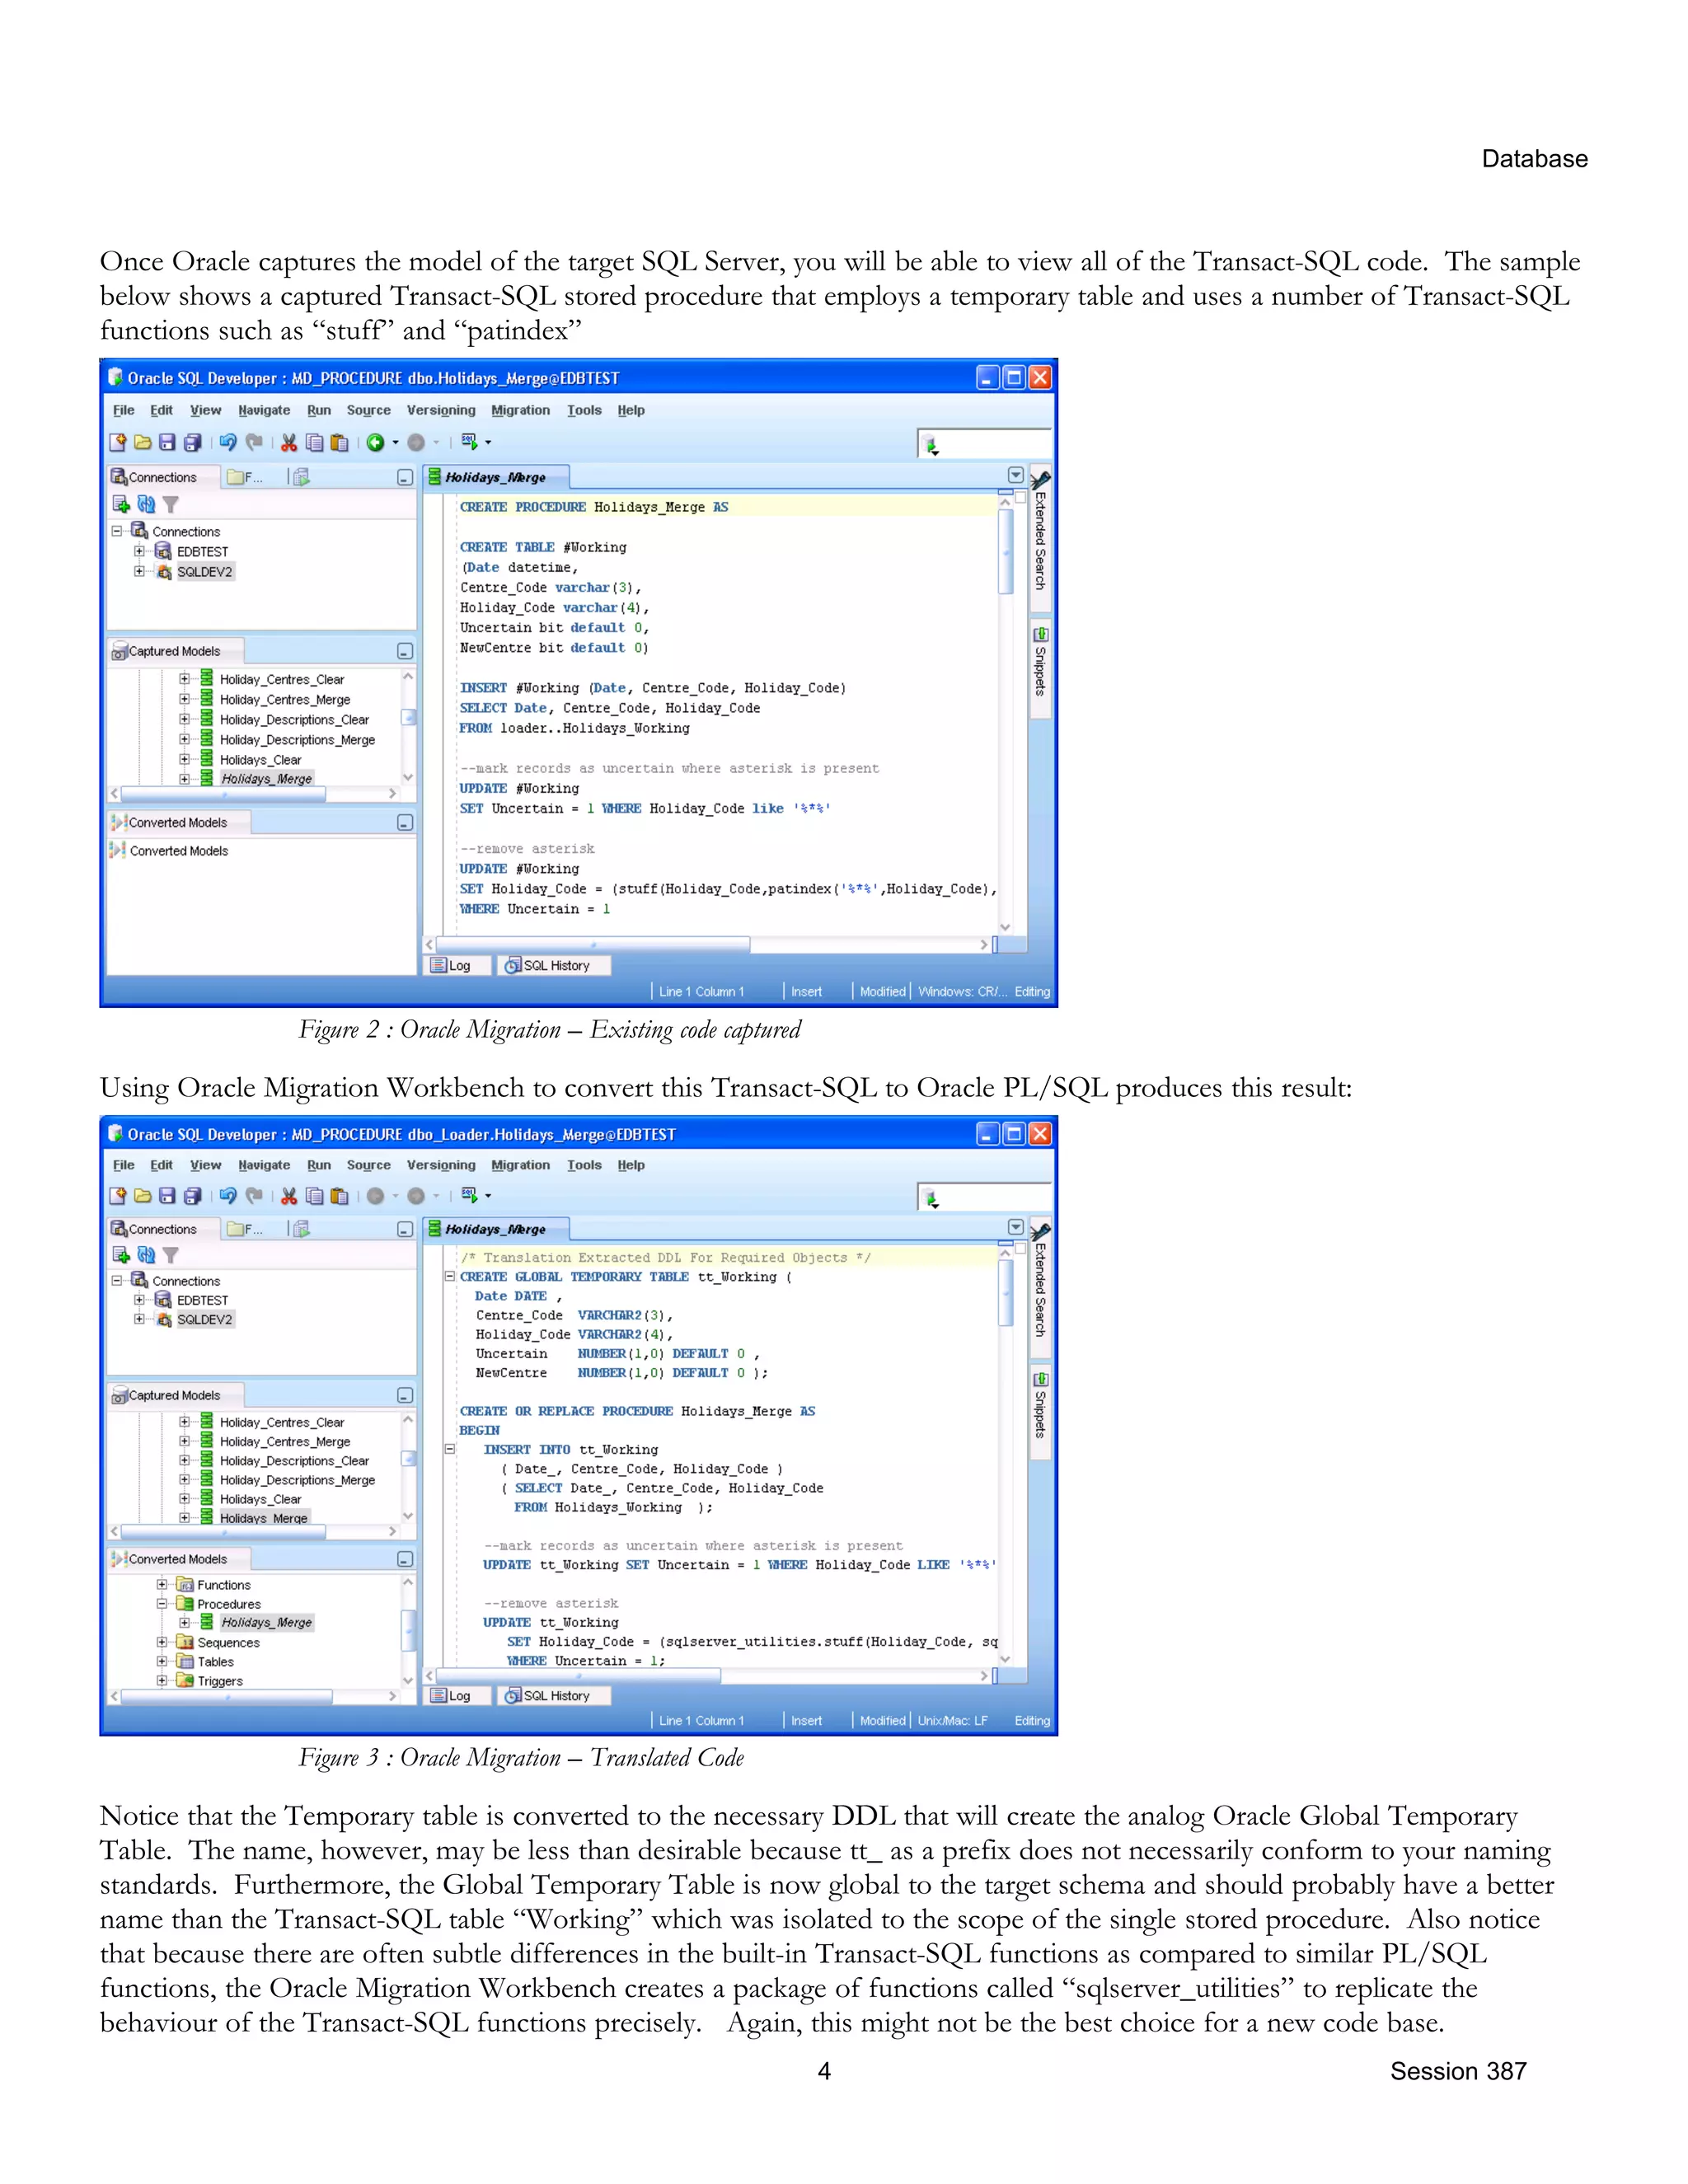The height and width of the screenshot is (2184, 1688).
Task: Open File menu in Figure 2 window
Action: 124,410
